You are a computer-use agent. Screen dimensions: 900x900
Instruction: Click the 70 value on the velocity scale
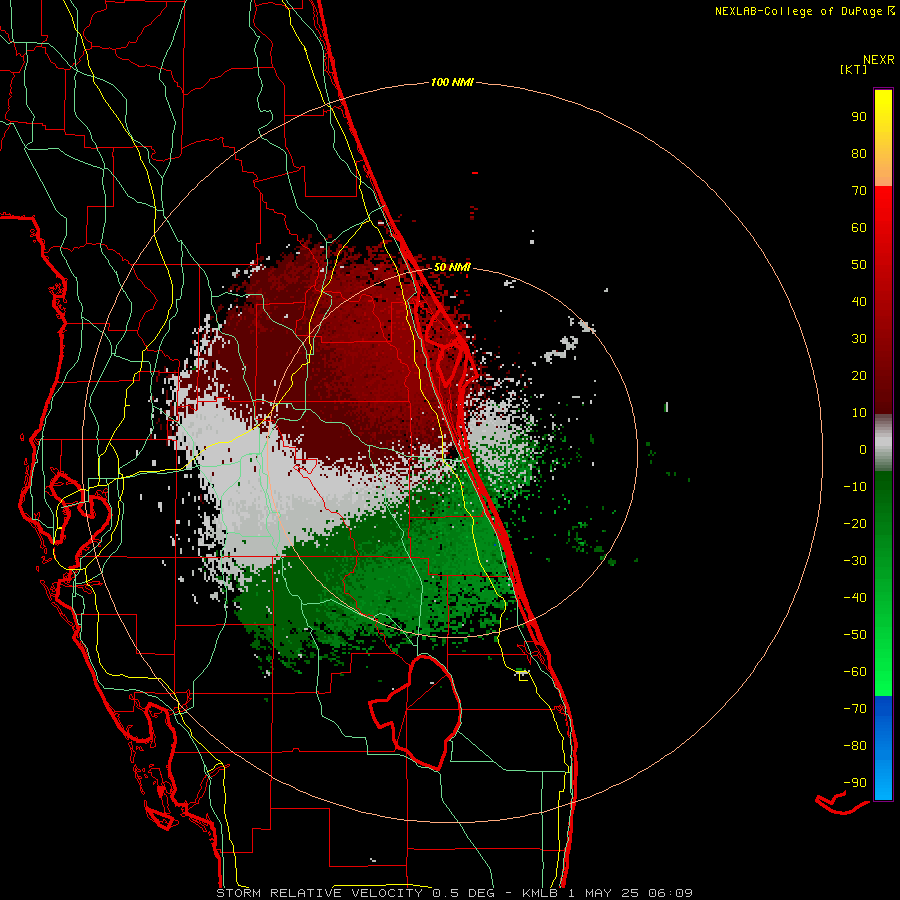click(x=859, y=191)
